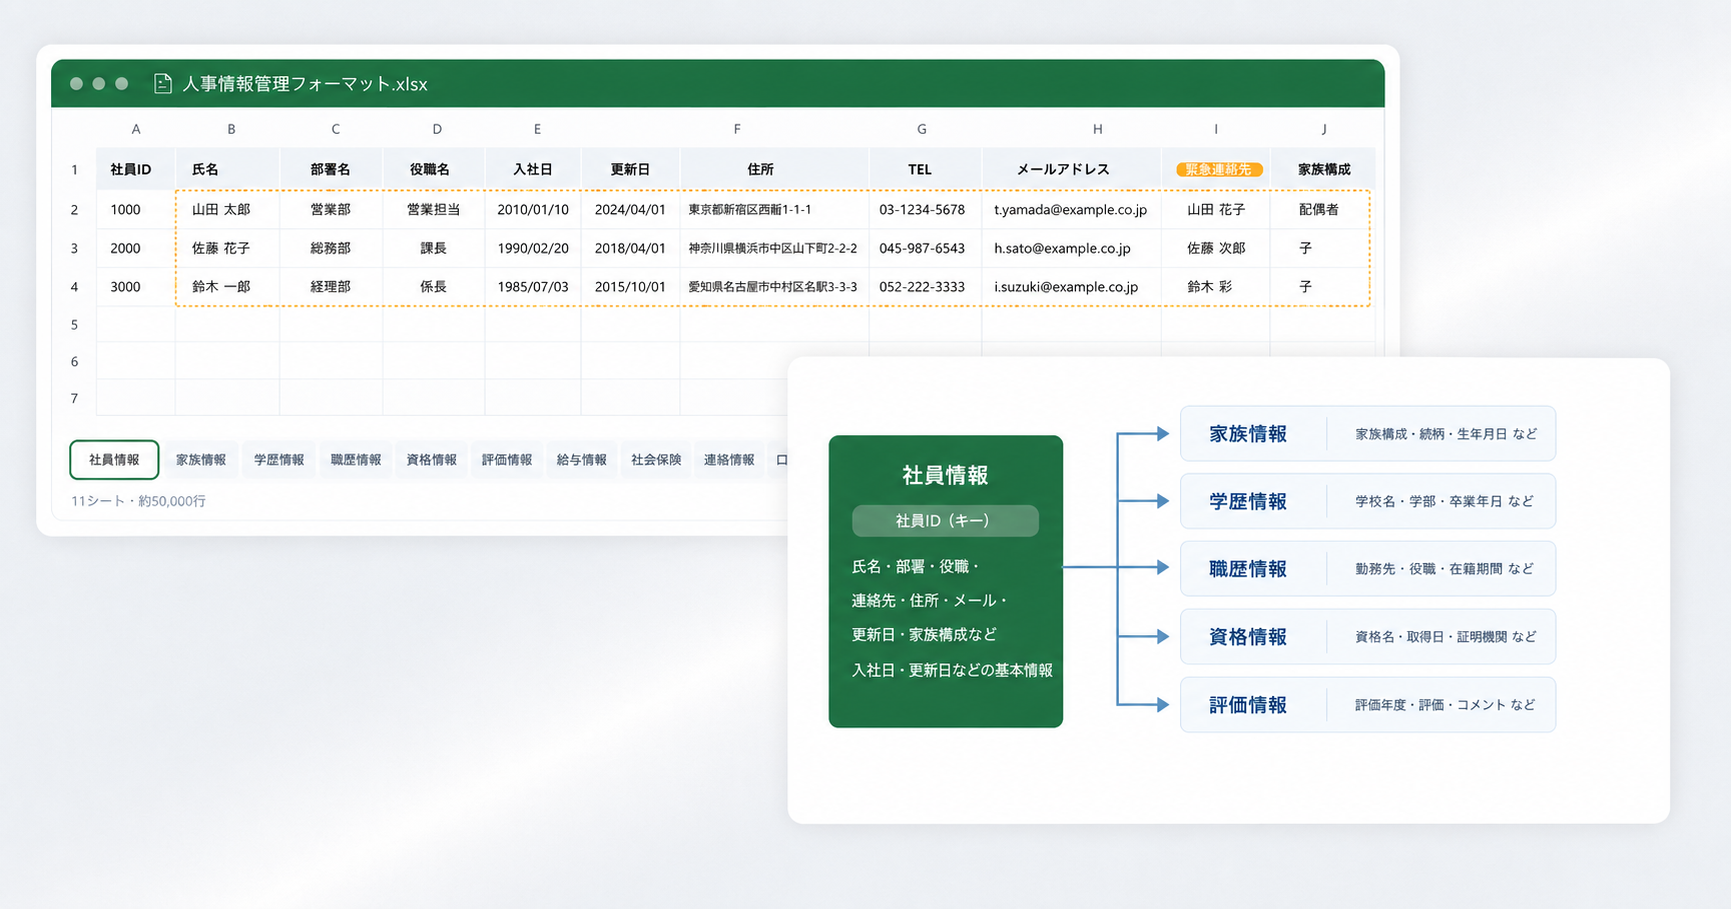Click the TEL header cell
1731x909 pixels.
(x=926, y=169)
